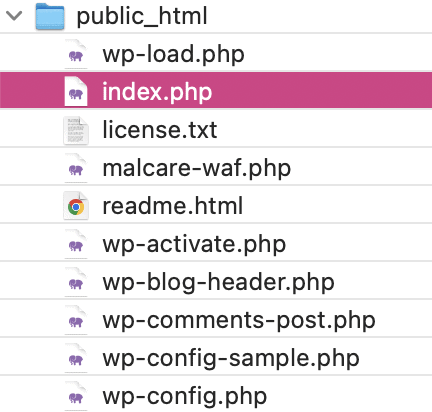432x412 pixels.
Task: Click the Chrome icon beside readme.html
Action: click(x=76, y=206)
